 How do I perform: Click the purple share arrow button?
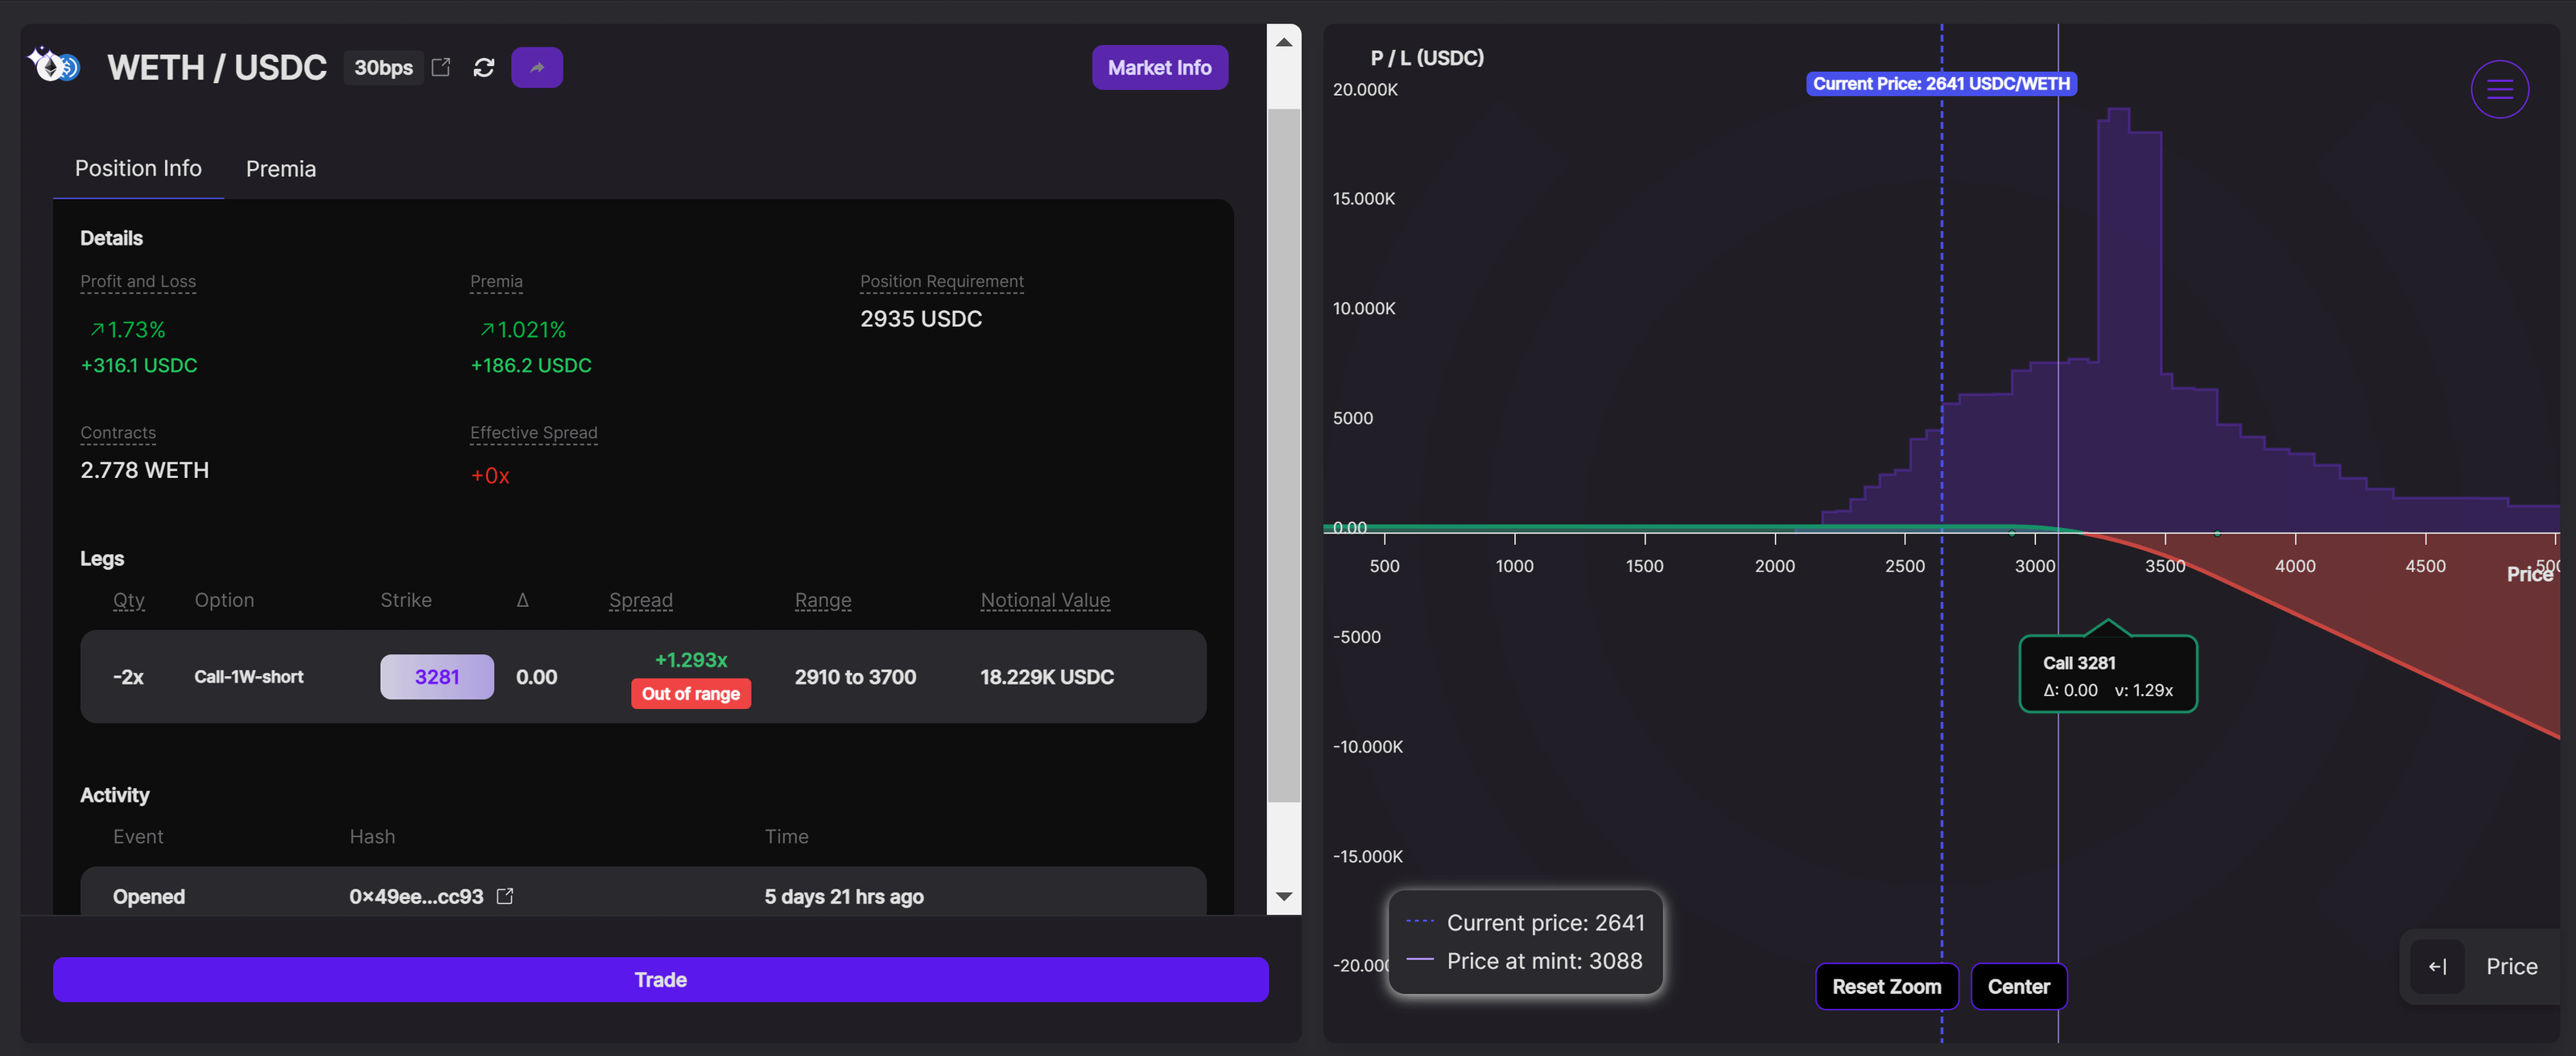(537, 67)
